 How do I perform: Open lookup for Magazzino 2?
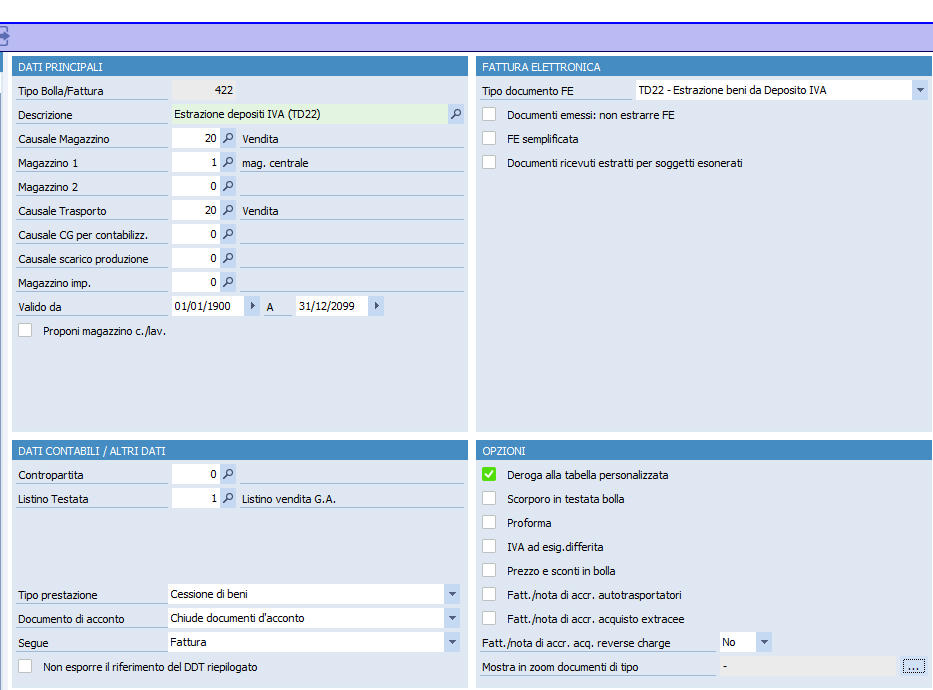[x=228, y=186]
